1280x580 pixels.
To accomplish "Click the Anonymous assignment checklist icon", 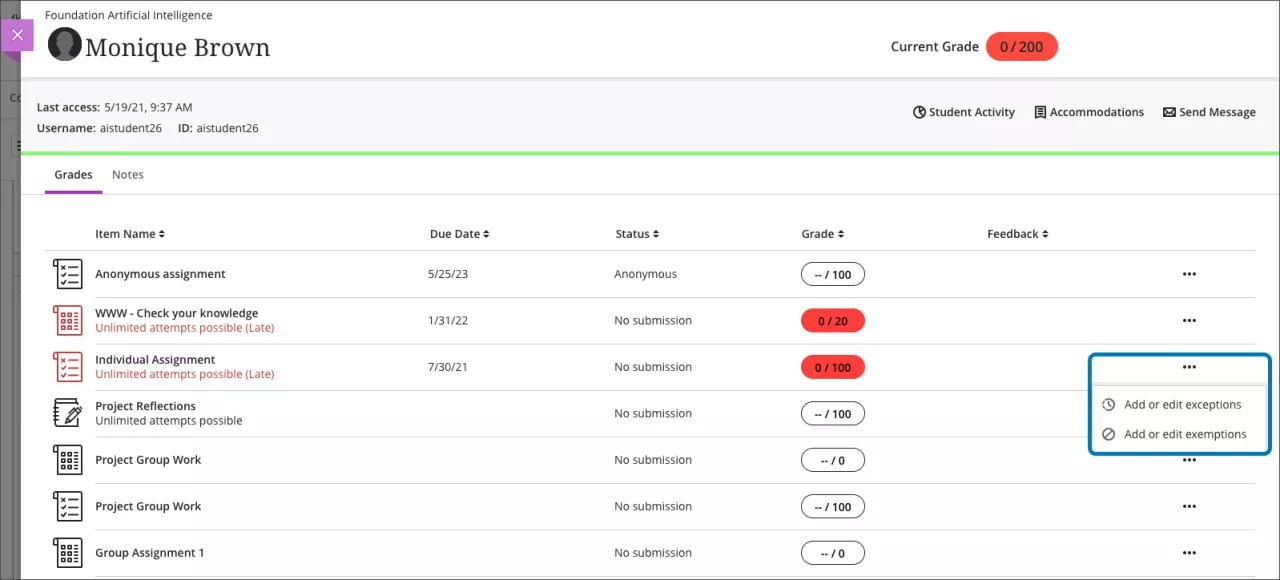I will pos(67,273).
